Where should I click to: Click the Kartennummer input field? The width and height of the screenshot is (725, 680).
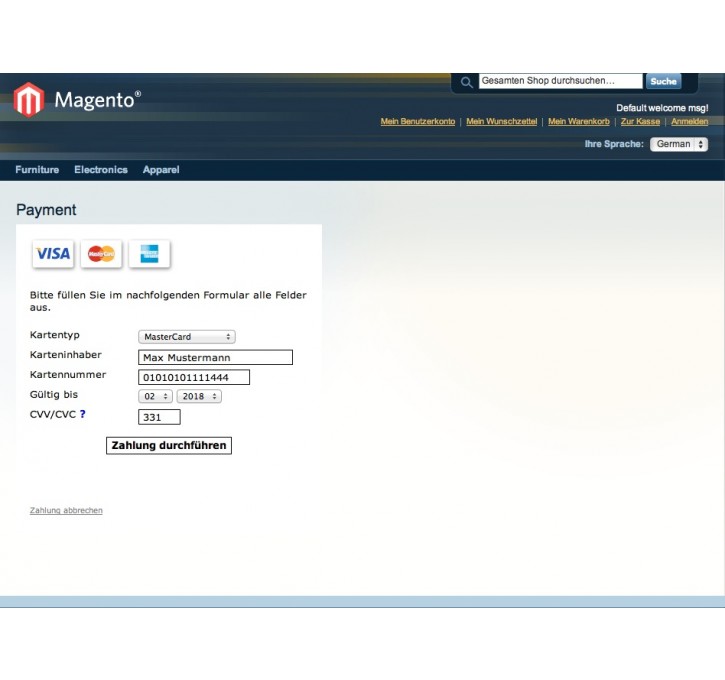(x=194, y=377)
